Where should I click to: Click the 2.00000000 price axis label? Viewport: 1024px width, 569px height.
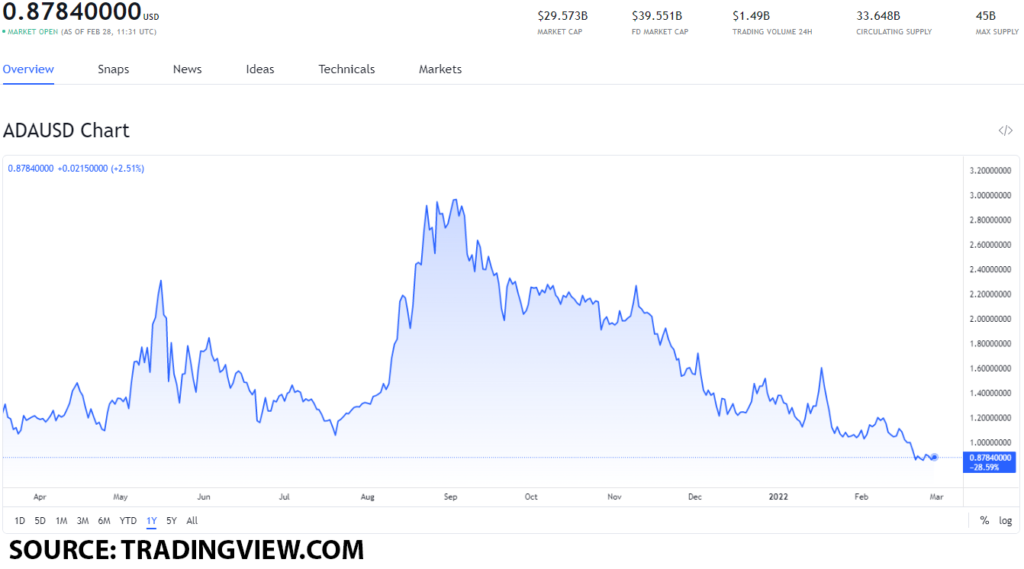(x=990, y=319)
